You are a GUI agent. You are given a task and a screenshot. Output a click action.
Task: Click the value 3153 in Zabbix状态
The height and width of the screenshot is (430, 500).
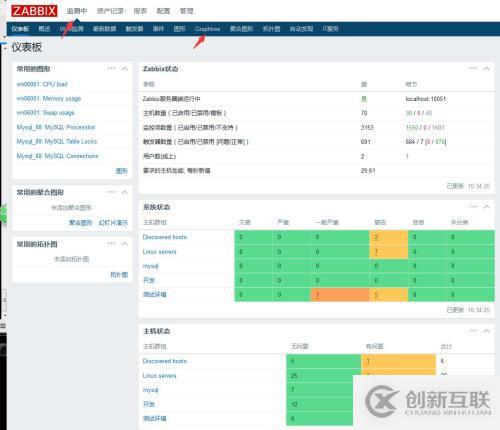coord(367,128)
